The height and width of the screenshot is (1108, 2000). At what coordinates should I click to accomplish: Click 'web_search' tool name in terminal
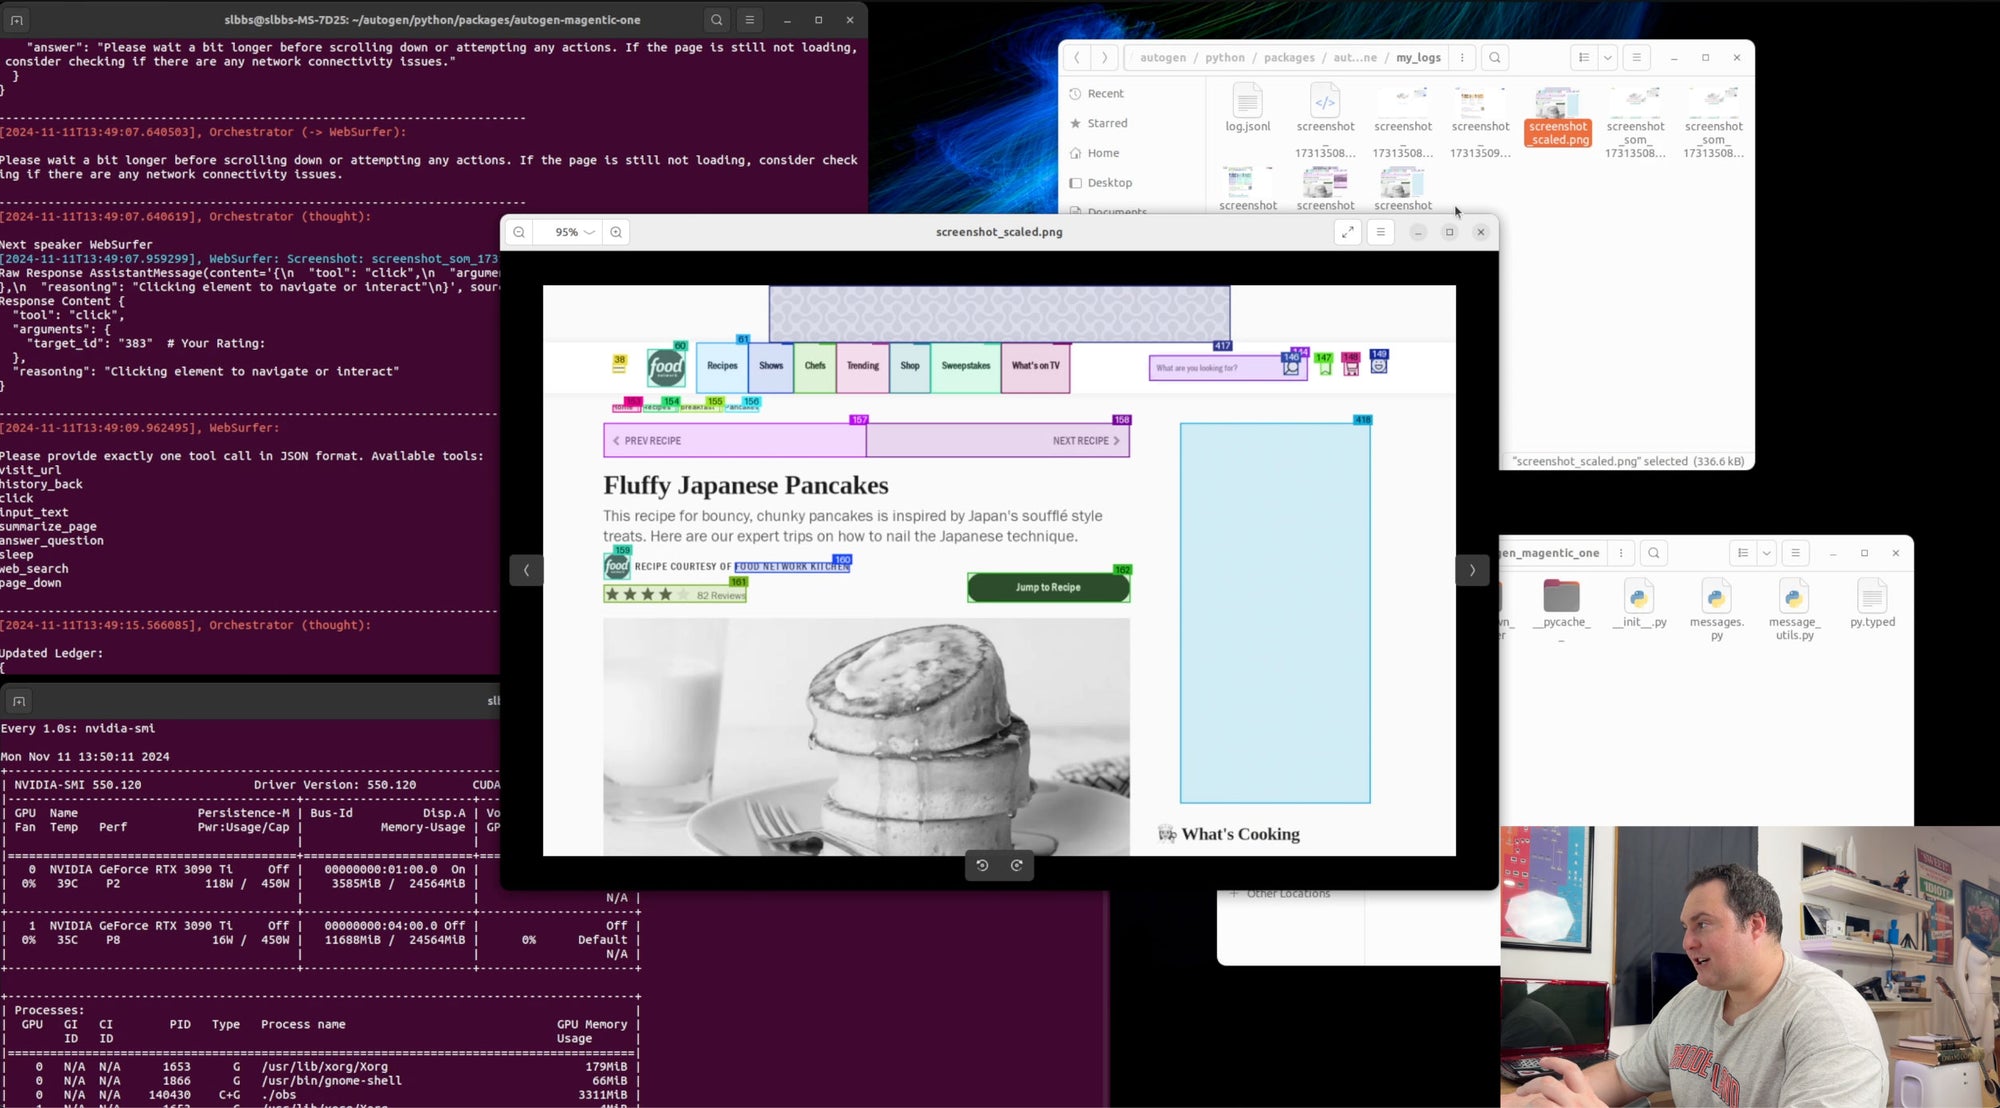point(34,569)
